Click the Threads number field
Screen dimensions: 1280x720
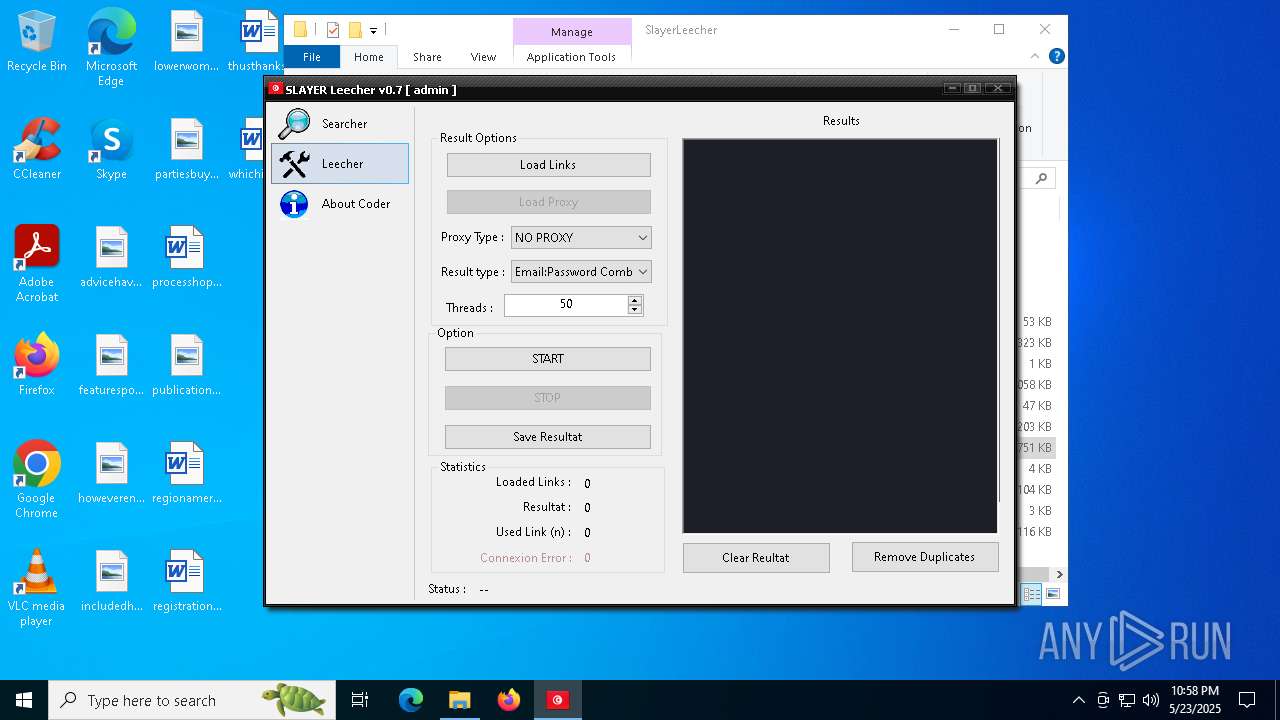tap(566, 305)
